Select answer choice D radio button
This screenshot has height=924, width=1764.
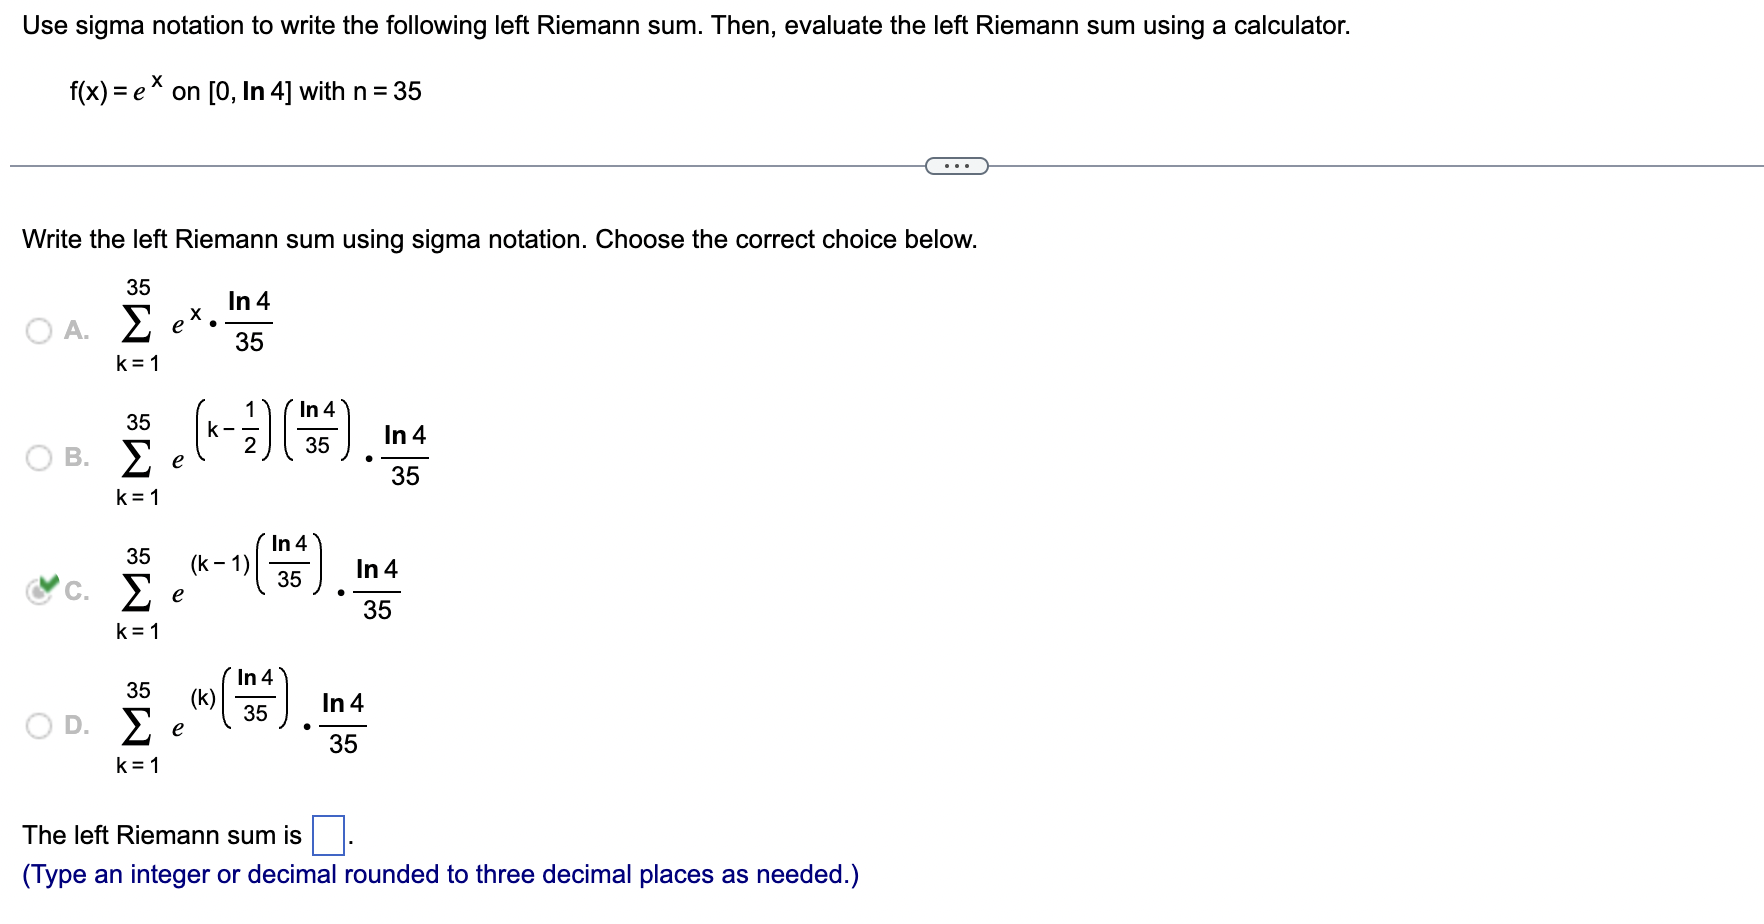39,725
